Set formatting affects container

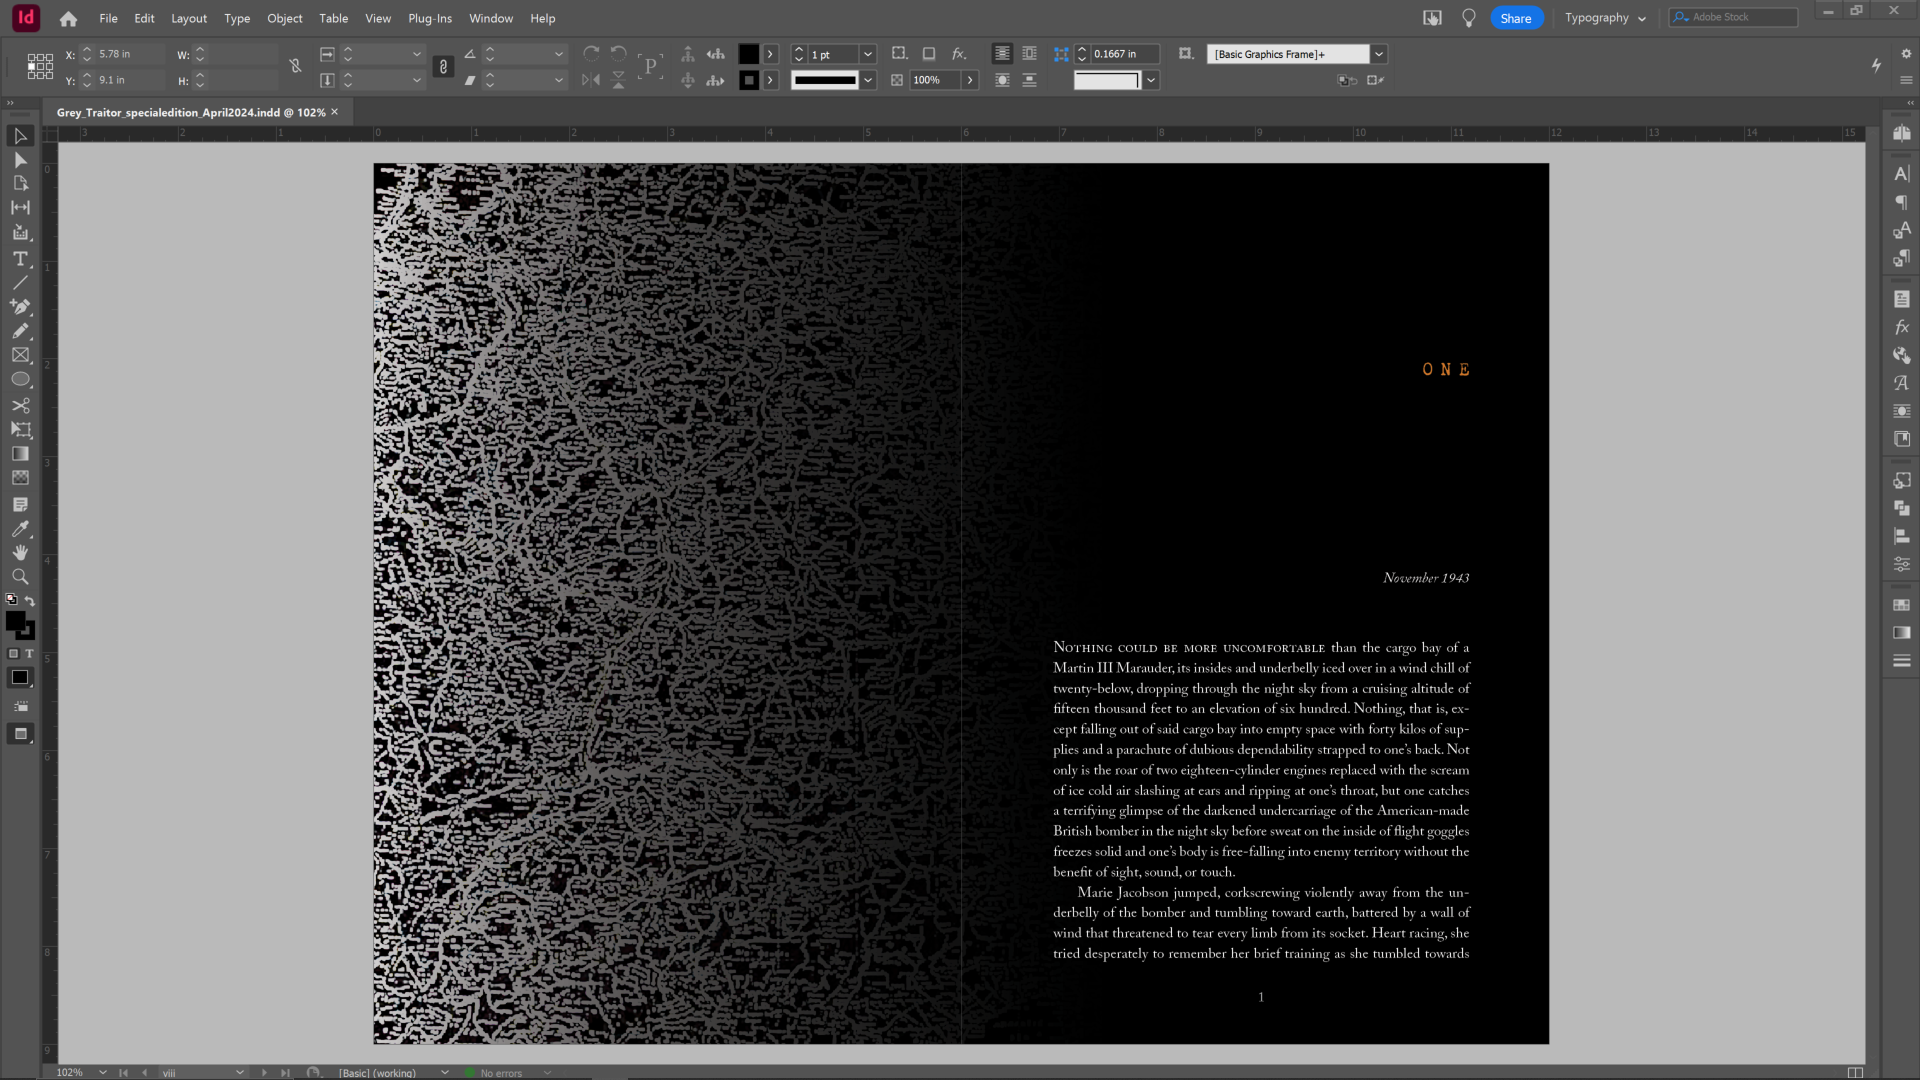coord(13,653)
